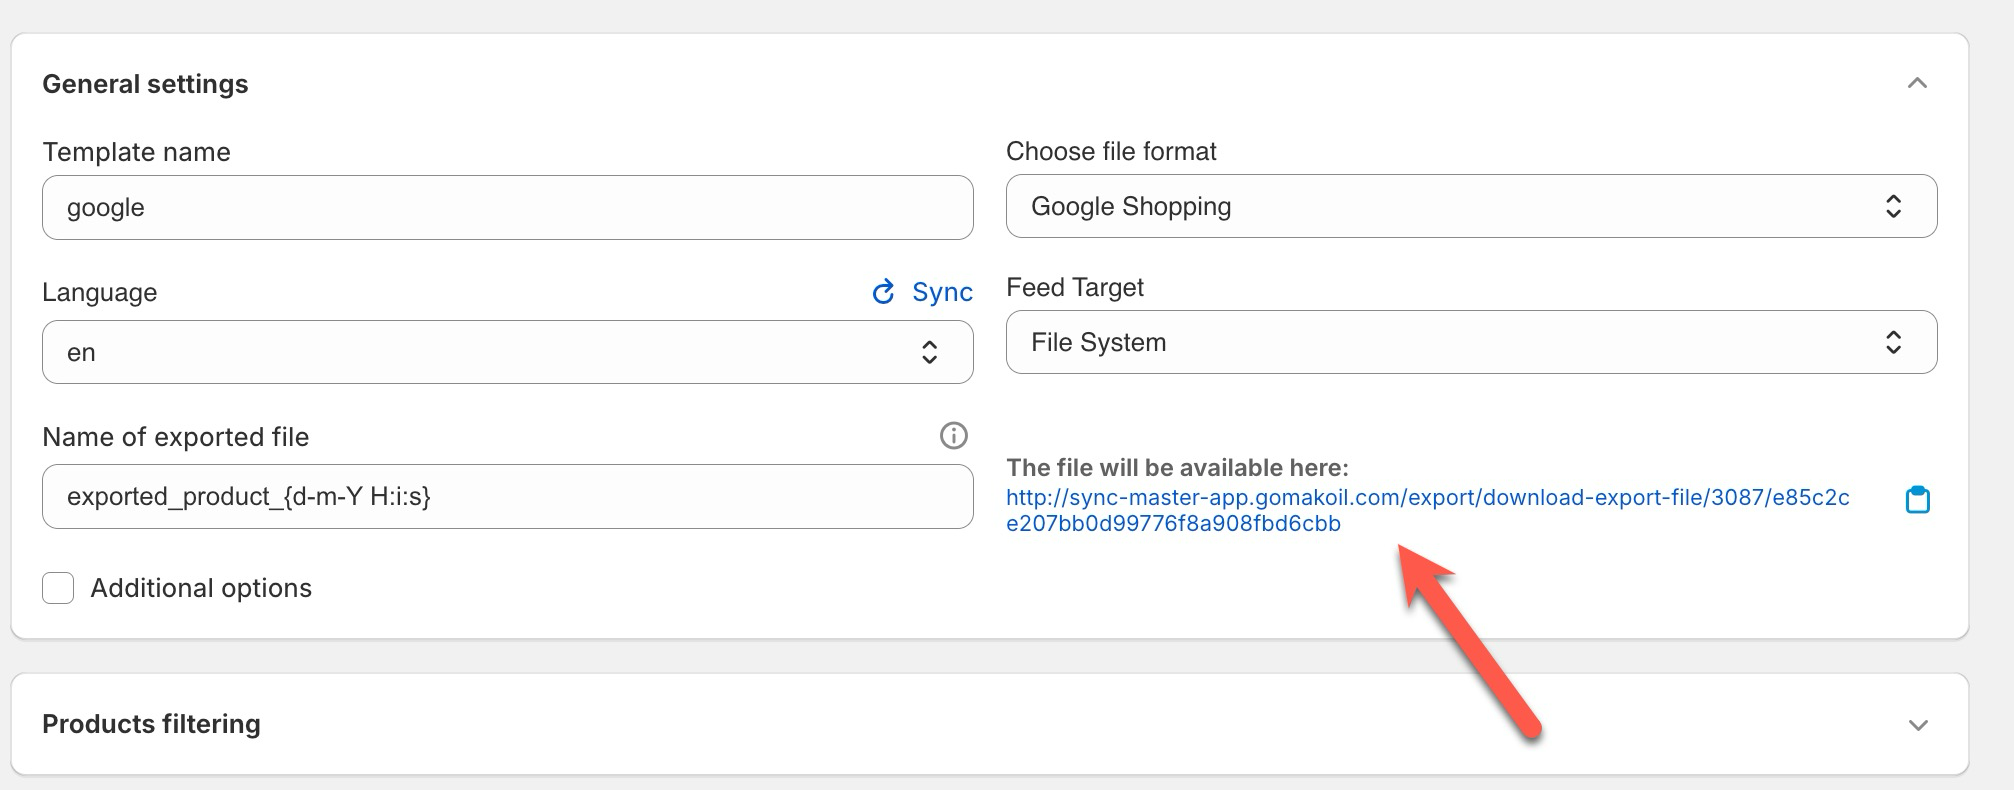Click the 'General settings' heading
Image resolution: width=2014 pixels, height=790 pixels.
coord(145,84)
